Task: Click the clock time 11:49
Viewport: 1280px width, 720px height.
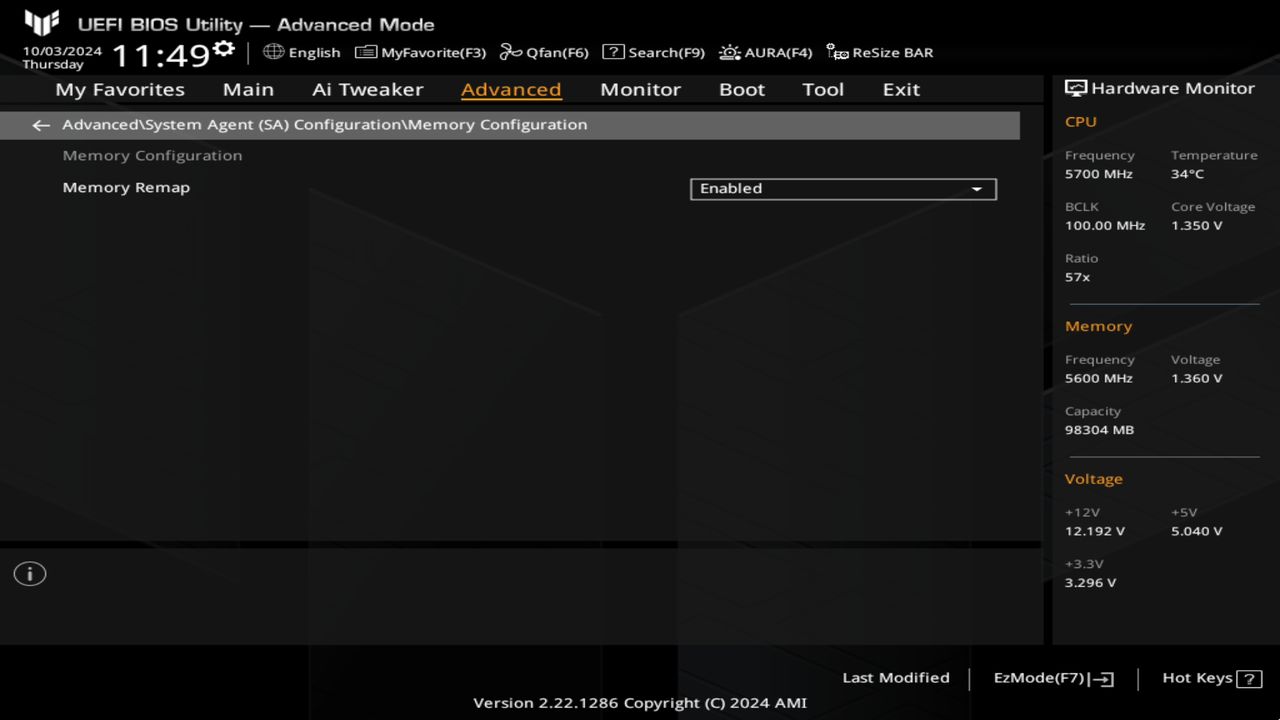Action: (x=161, y=55)
